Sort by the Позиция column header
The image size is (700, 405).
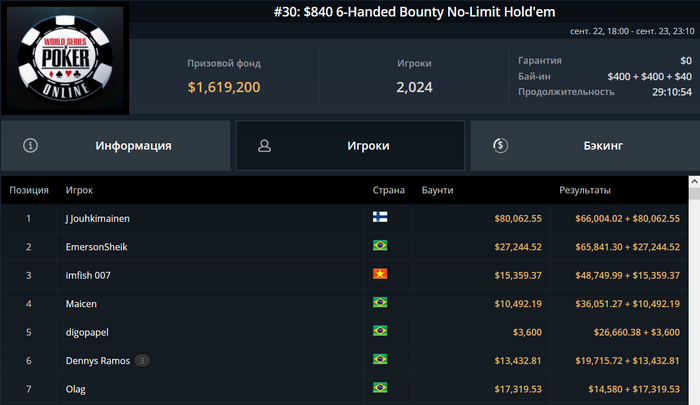[x=29, y=190]
